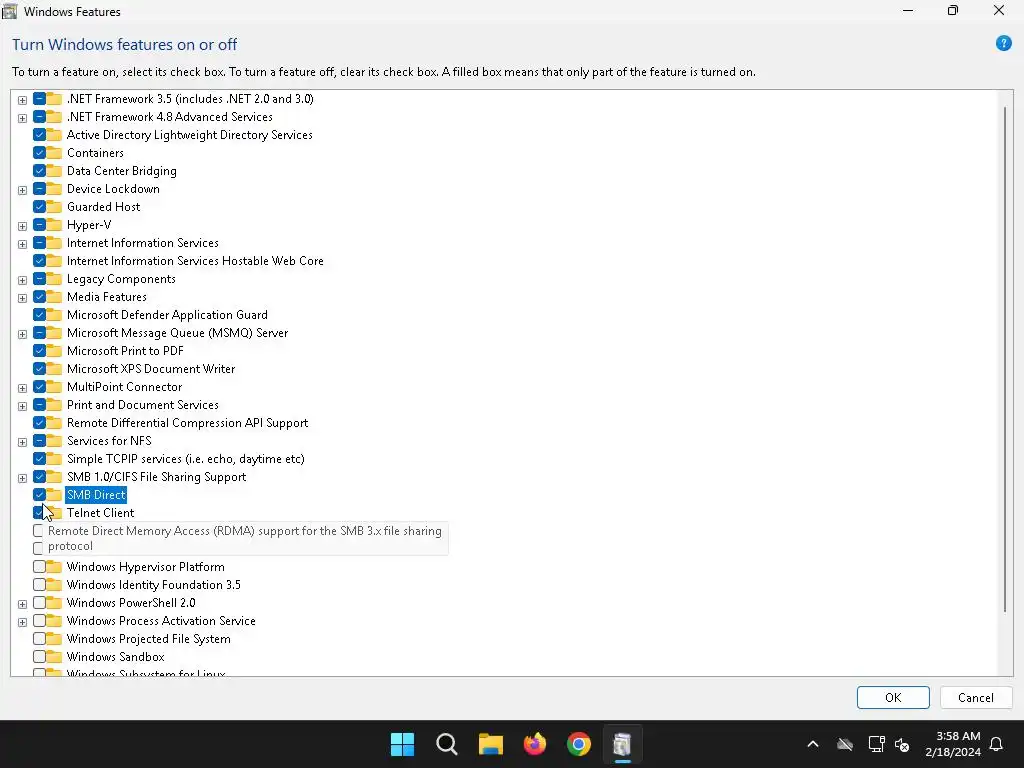The width and height of the screenshot is (1024, 768).
Task: Click the Windows Features title bar icon
Action: click(9, 11)
